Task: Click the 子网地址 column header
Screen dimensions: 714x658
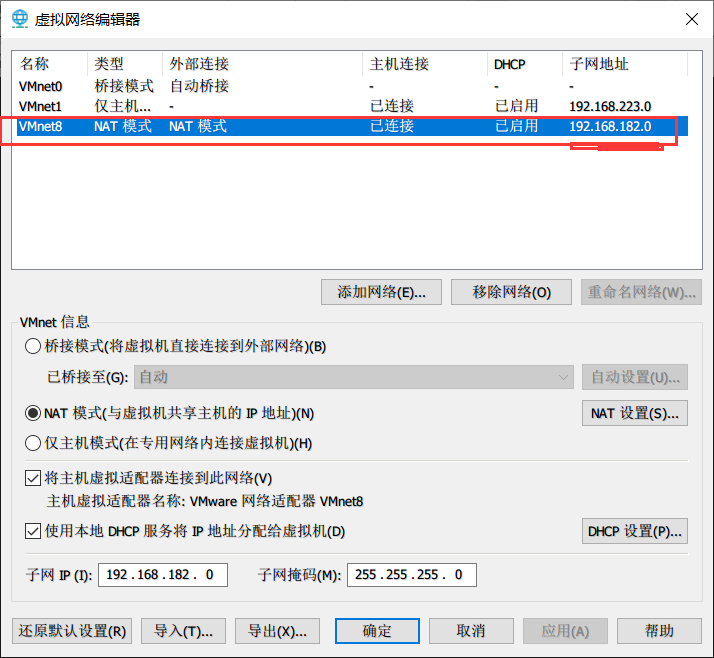Action: tap(625, 64)
